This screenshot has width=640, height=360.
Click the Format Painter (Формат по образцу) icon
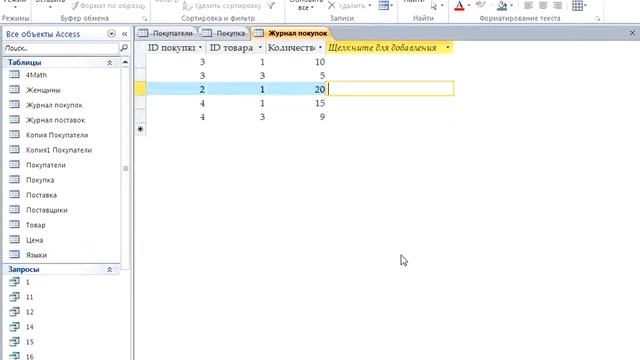[x=75, y=6]
